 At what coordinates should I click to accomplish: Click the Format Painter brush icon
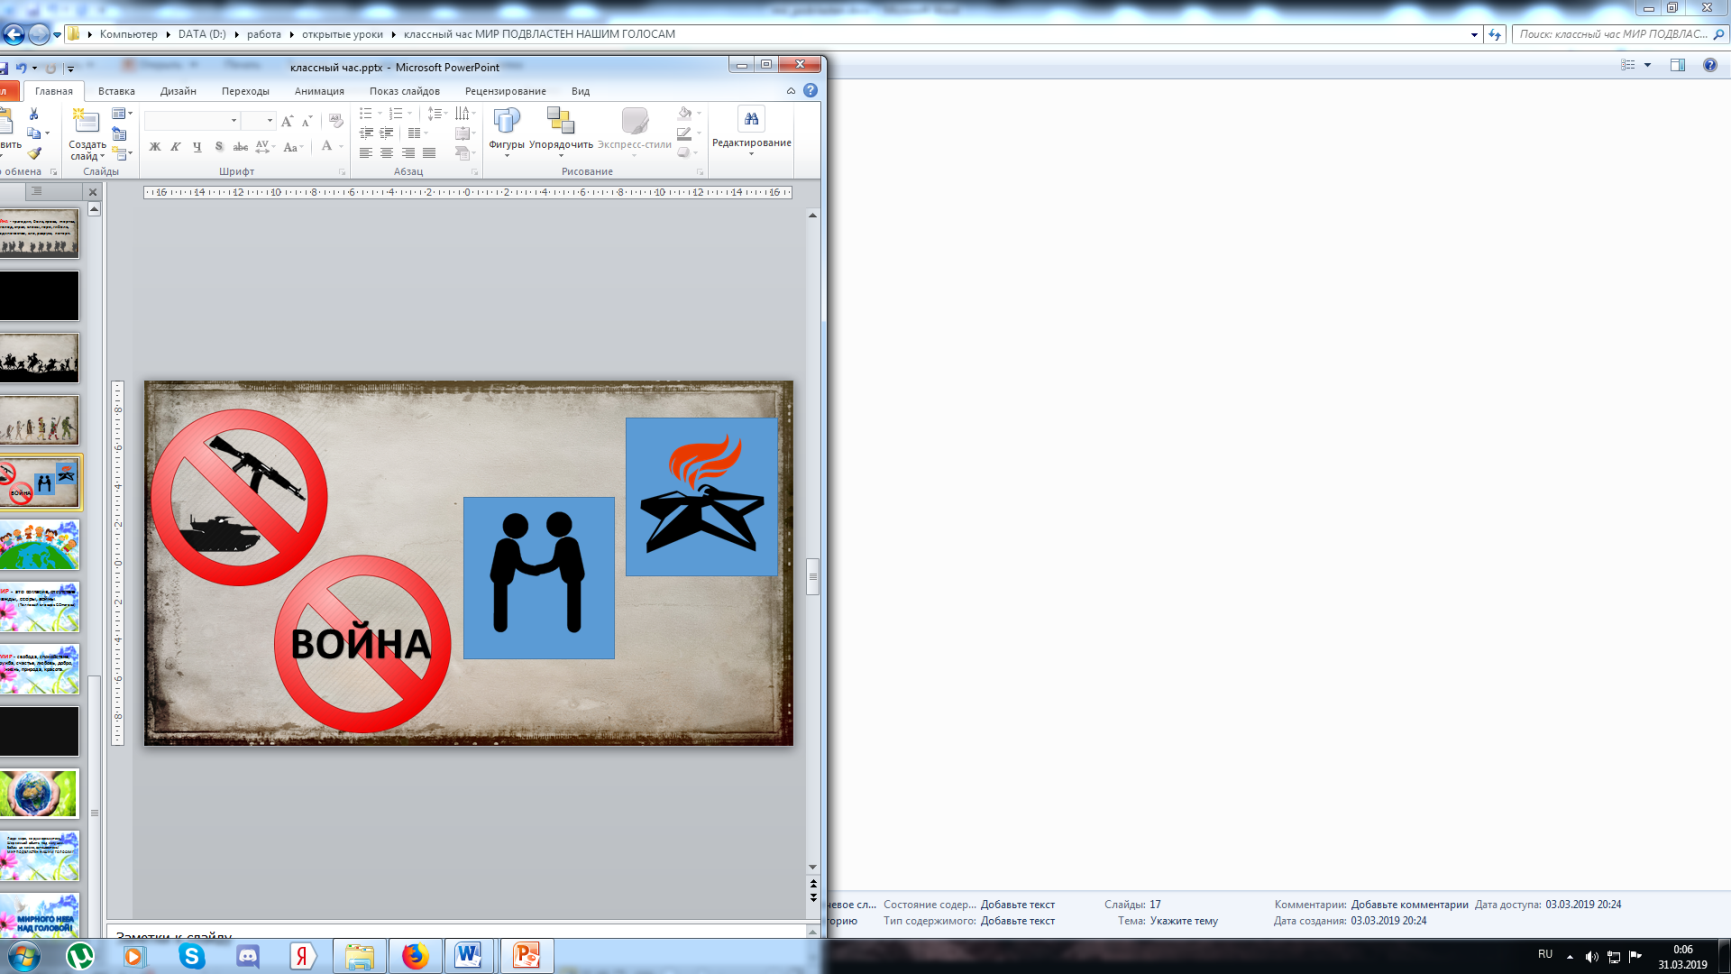click(x=34, y=154)
